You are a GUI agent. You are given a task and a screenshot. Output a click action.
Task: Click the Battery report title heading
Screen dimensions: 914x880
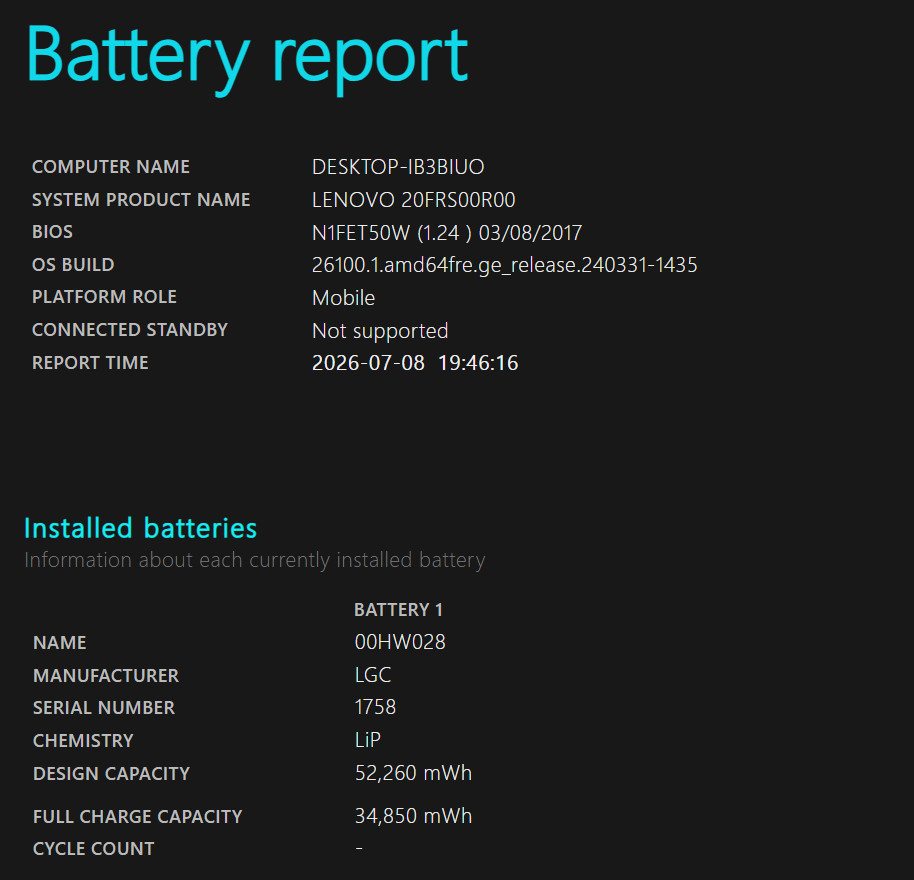pyautogui.click(x=247, y=58)
